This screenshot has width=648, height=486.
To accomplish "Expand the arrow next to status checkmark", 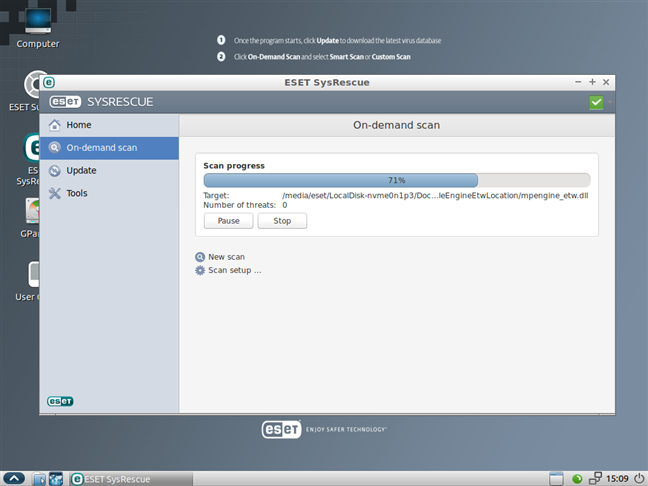I will pos(609,102).
